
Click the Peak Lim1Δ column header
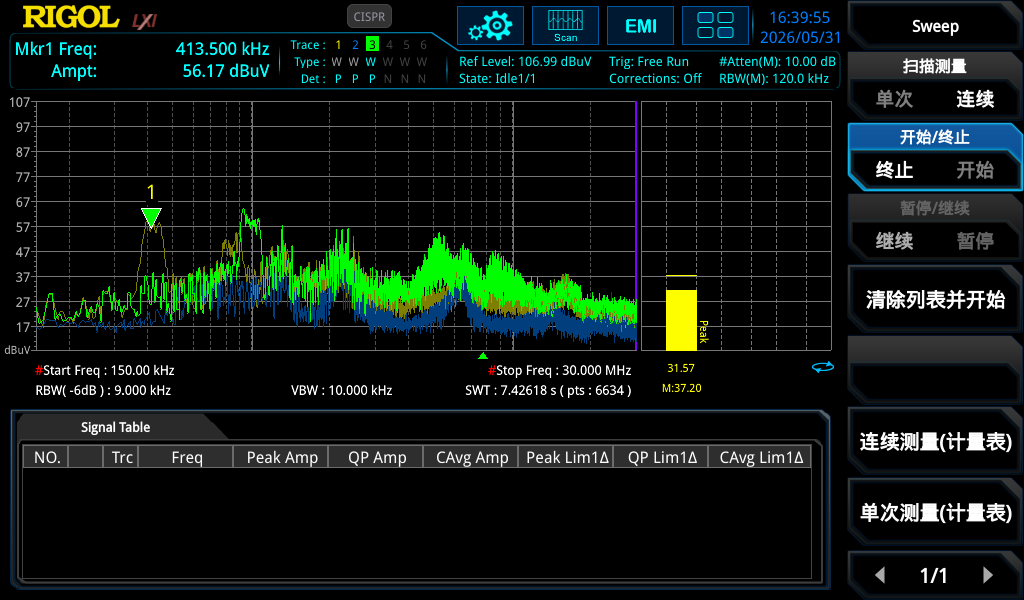point(567,457)
